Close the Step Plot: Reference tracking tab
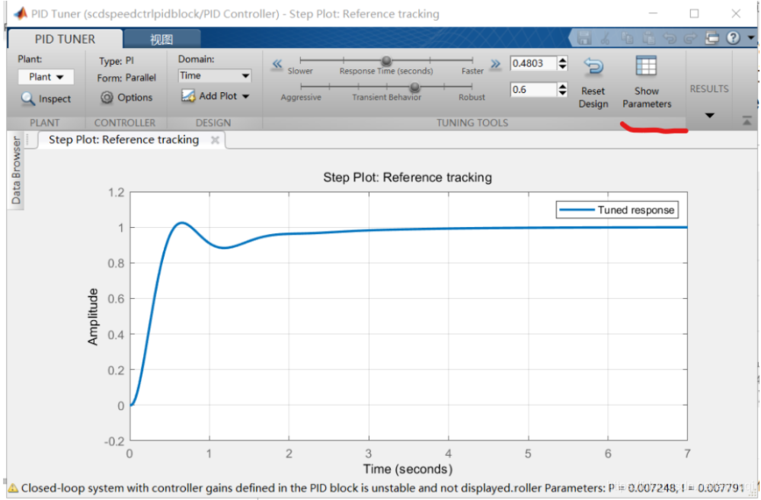Image resolution: width=761 pixels, height=500 pixels. [214, 140]
